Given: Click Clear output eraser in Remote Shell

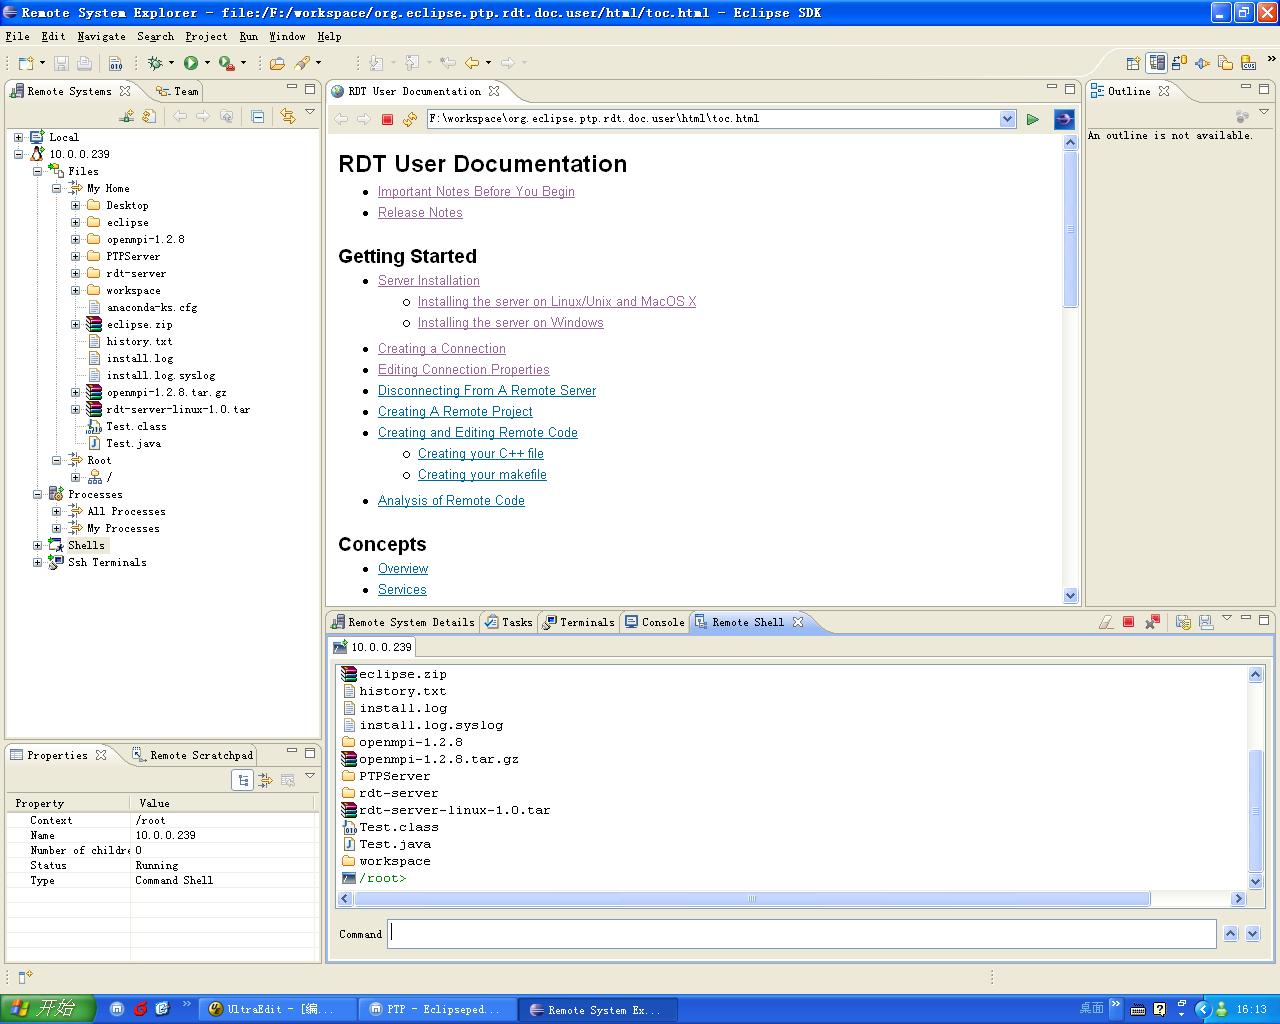Looking at the screenshot, I should pos(1105,622).
